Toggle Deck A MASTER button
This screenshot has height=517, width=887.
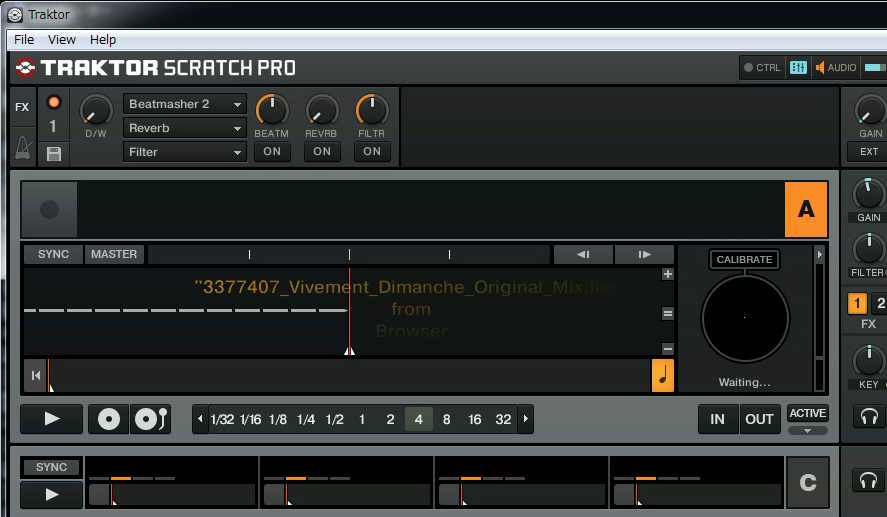[x=114, y=255]
